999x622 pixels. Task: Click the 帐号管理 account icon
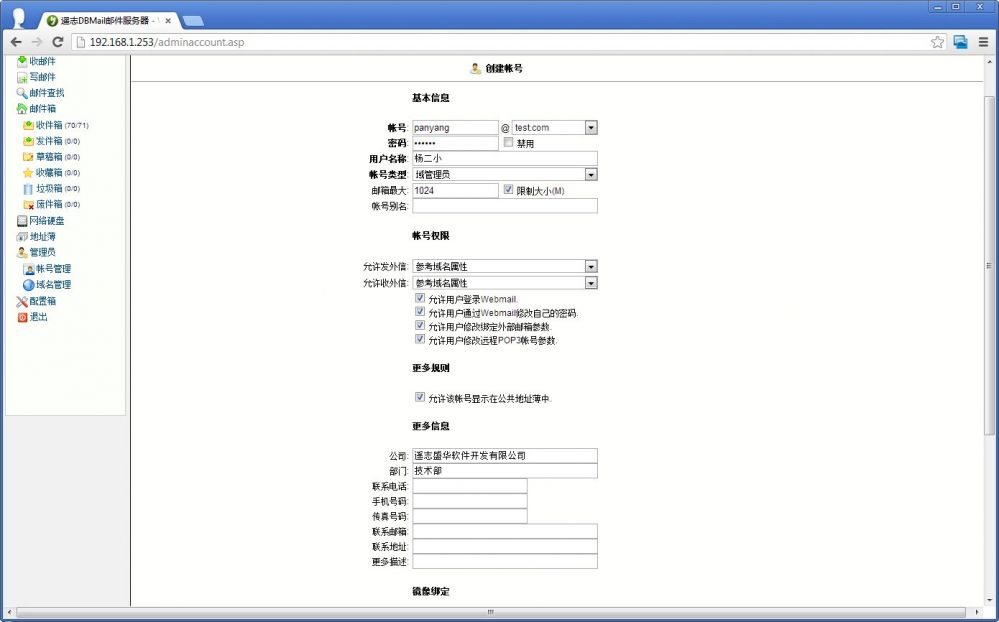point(28,269)
